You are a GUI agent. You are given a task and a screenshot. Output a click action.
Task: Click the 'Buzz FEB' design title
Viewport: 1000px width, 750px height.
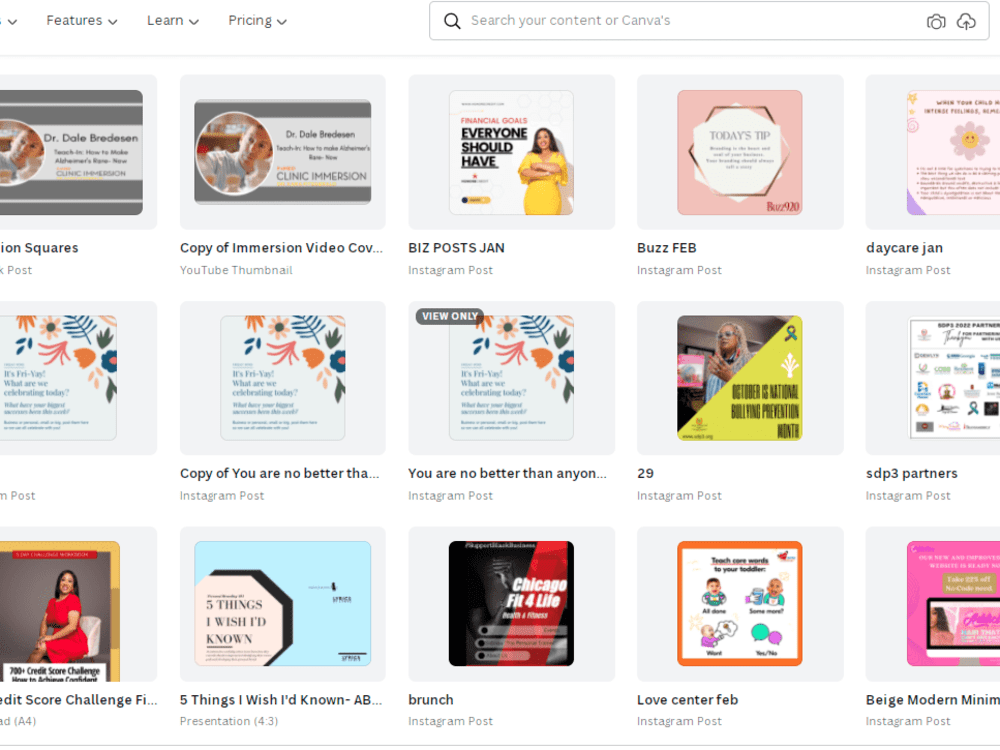[666, 247]
